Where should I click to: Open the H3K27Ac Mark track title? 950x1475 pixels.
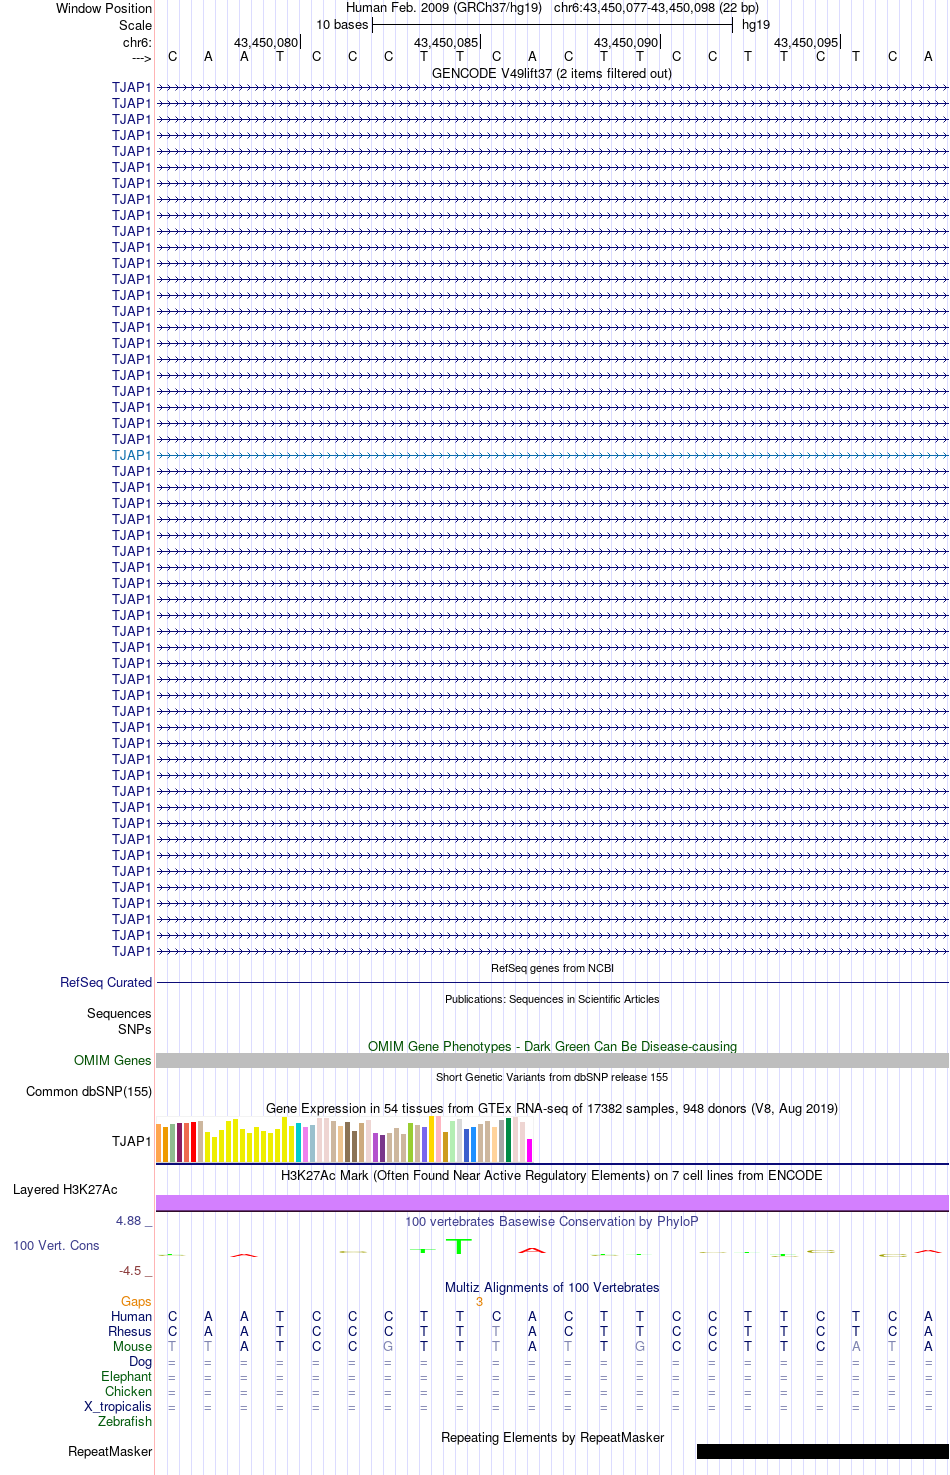(552, 1175)
